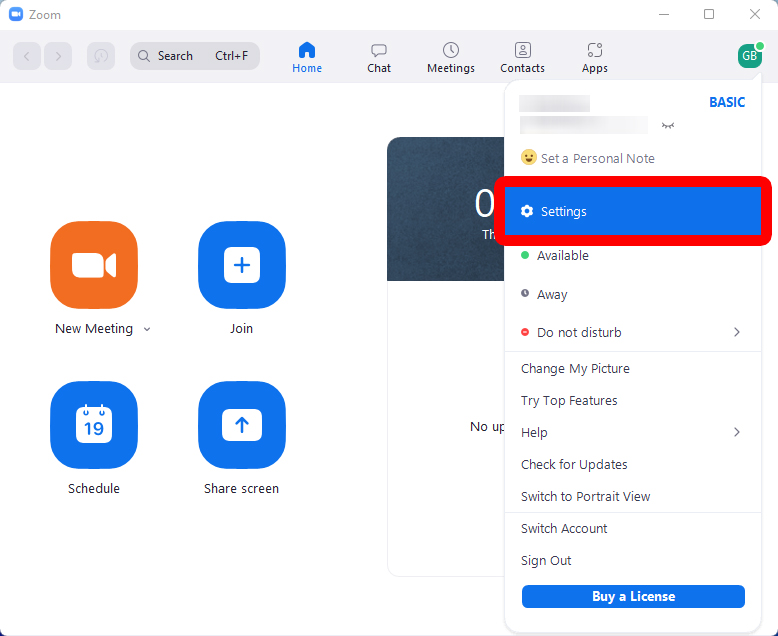Viewport: 778px width, 636px height.
Task: Open the Chat tab
Action: pos(379,57)
